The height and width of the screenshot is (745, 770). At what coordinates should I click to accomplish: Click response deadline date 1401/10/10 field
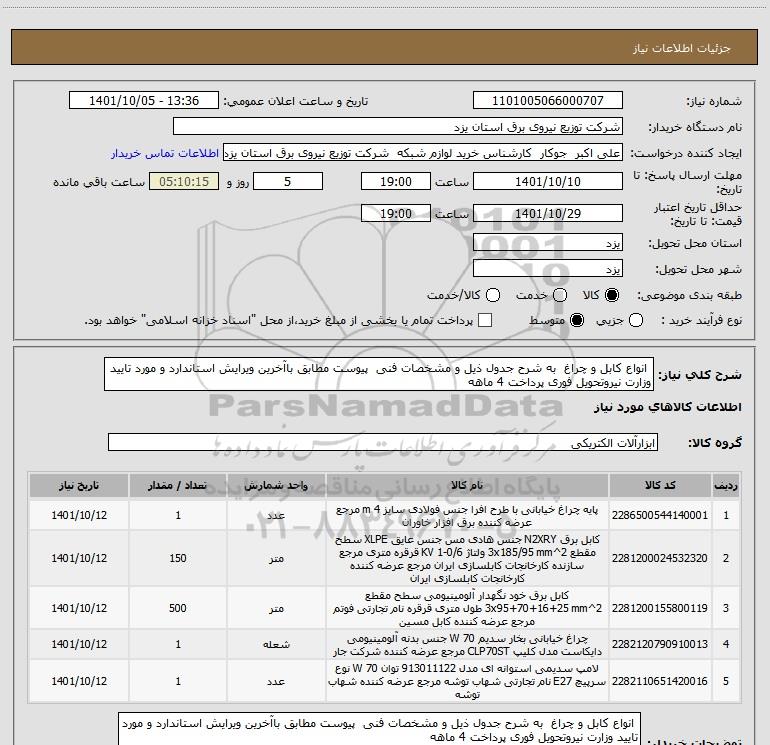[x=548, y=181]
